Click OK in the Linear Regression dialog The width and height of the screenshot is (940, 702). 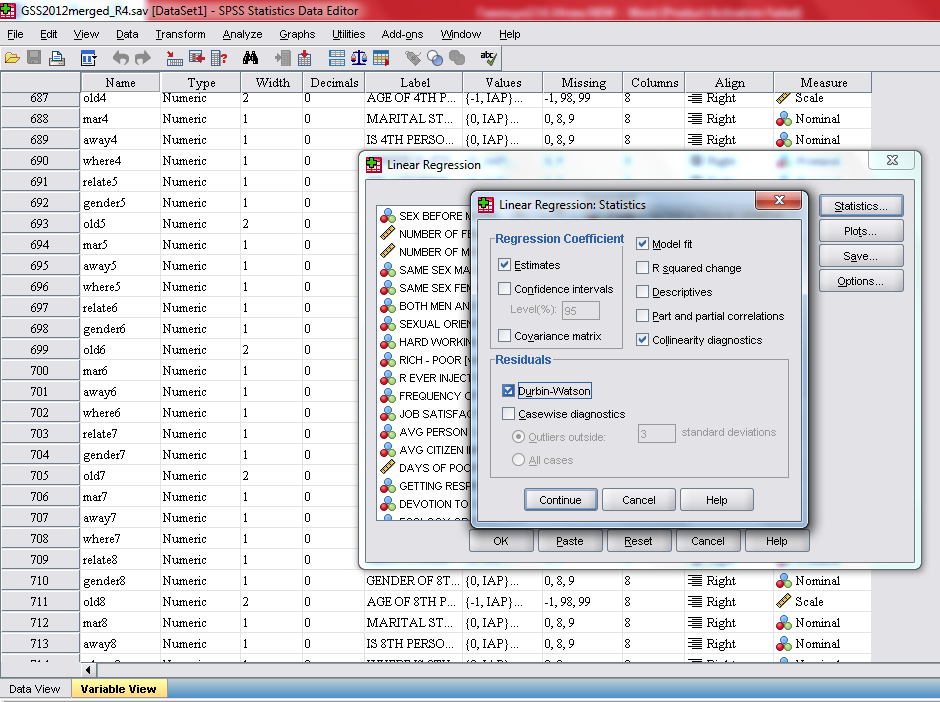pos(501,541)
